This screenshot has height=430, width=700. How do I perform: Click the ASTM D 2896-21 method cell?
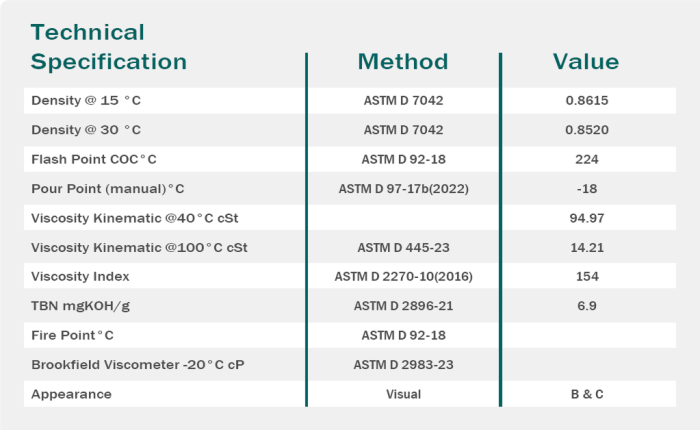coord(403,306)
